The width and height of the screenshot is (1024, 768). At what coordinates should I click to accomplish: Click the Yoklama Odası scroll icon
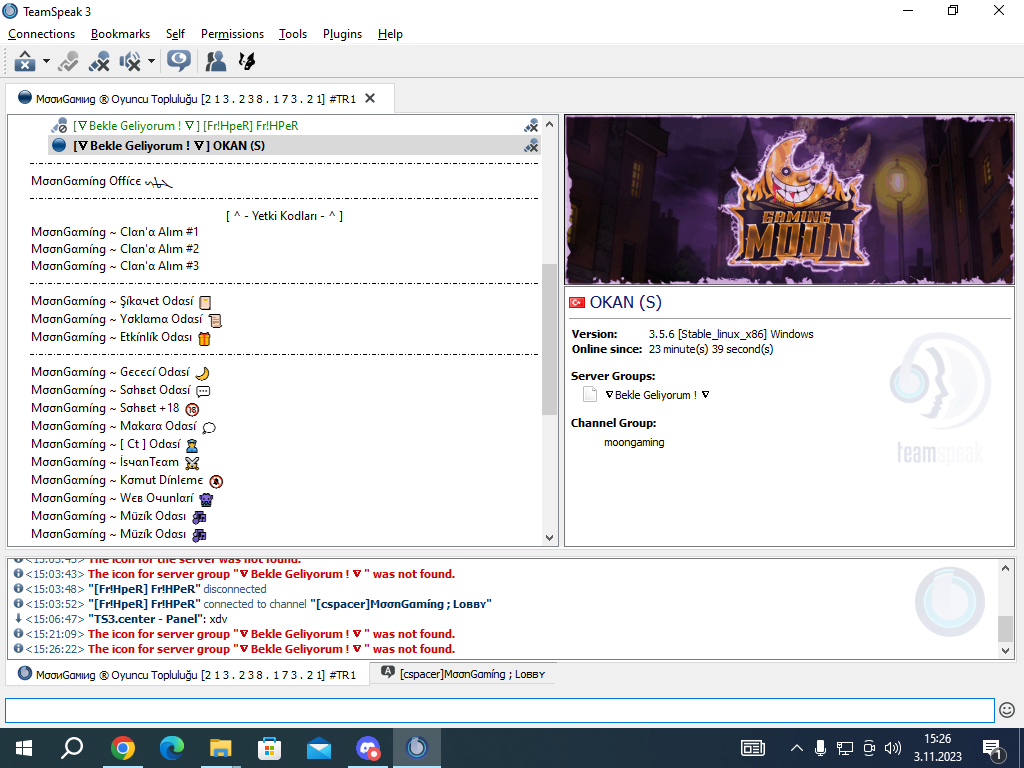coord(215,320)
